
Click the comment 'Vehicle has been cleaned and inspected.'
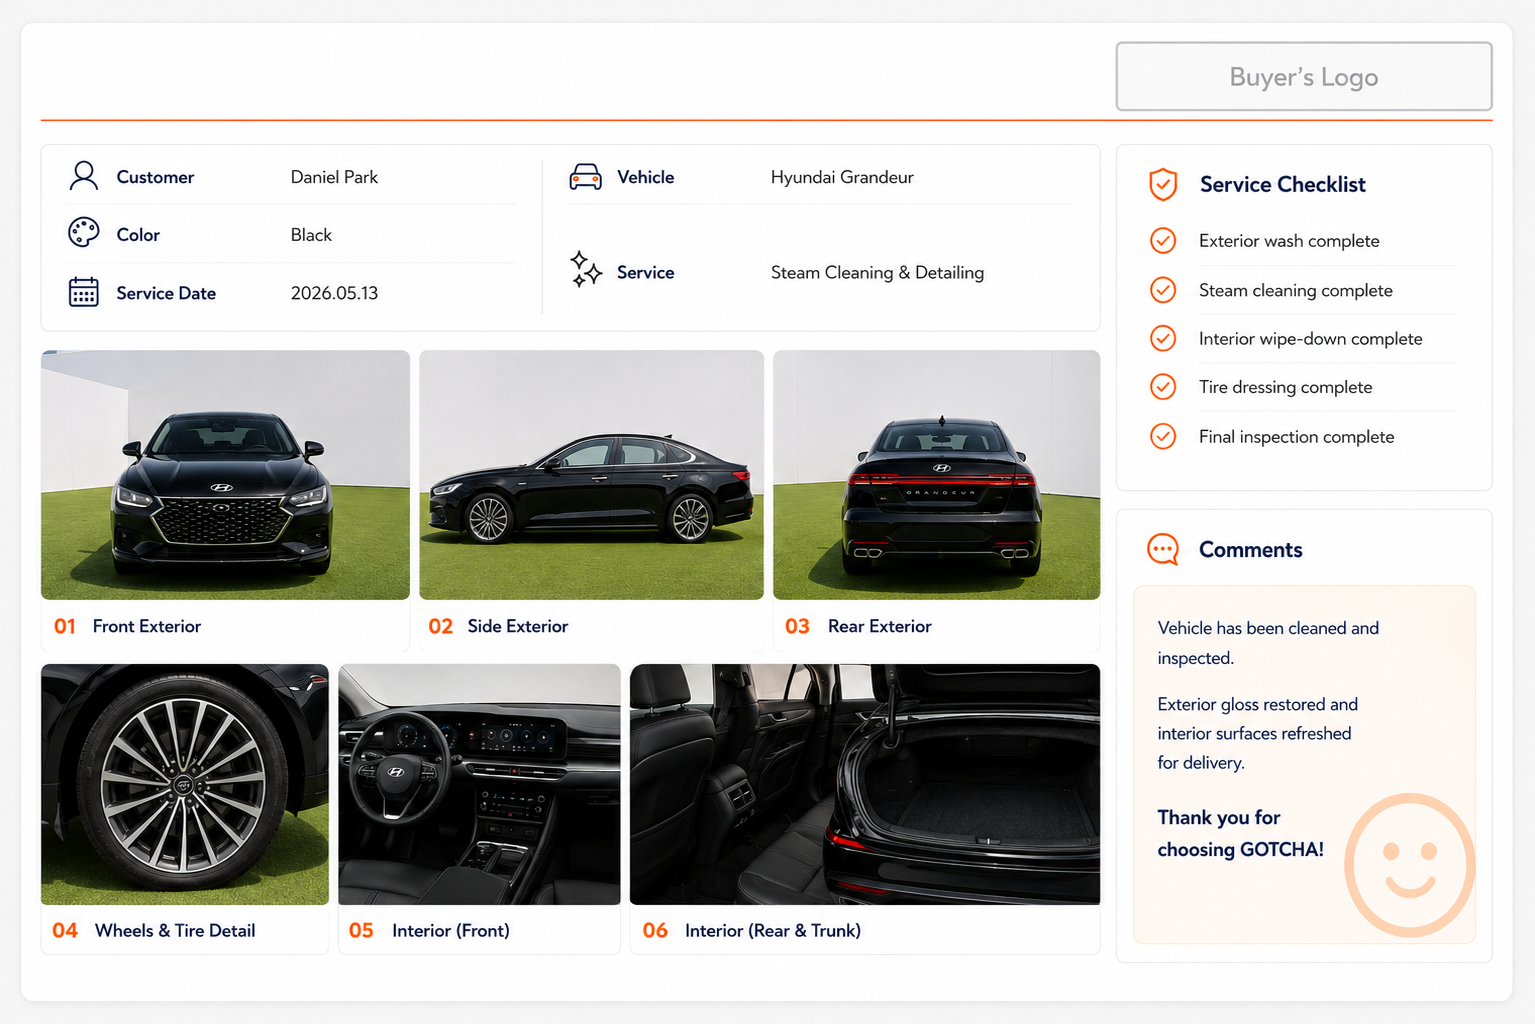tap(1268, 643)
